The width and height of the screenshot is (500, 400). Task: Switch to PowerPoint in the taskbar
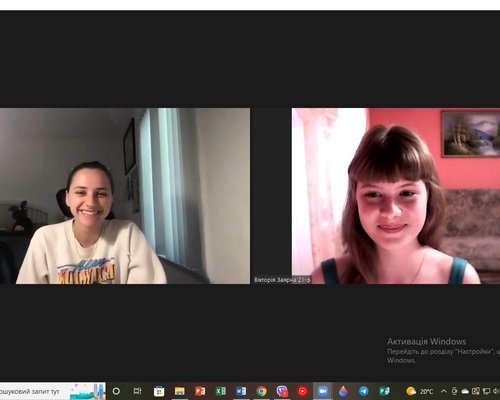(x=200, y=391)
